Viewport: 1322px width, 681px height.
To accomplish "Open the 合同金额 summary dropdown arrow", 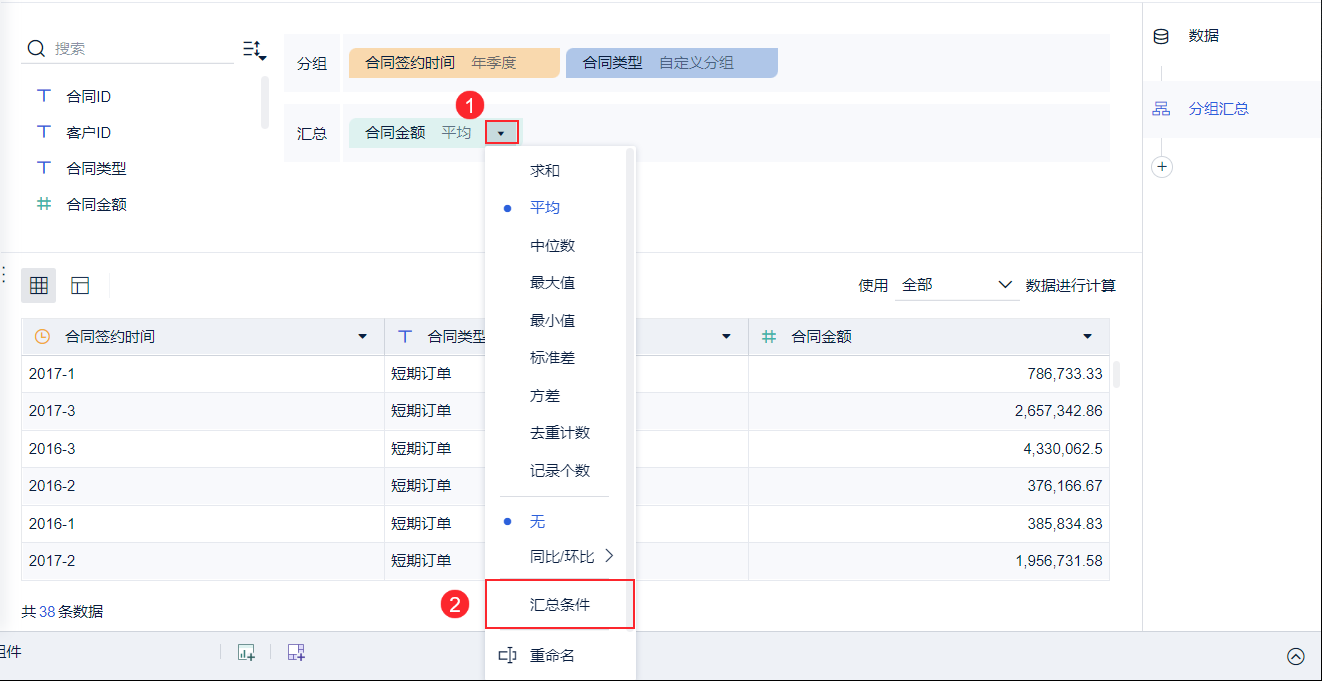I will click(500, 132).
